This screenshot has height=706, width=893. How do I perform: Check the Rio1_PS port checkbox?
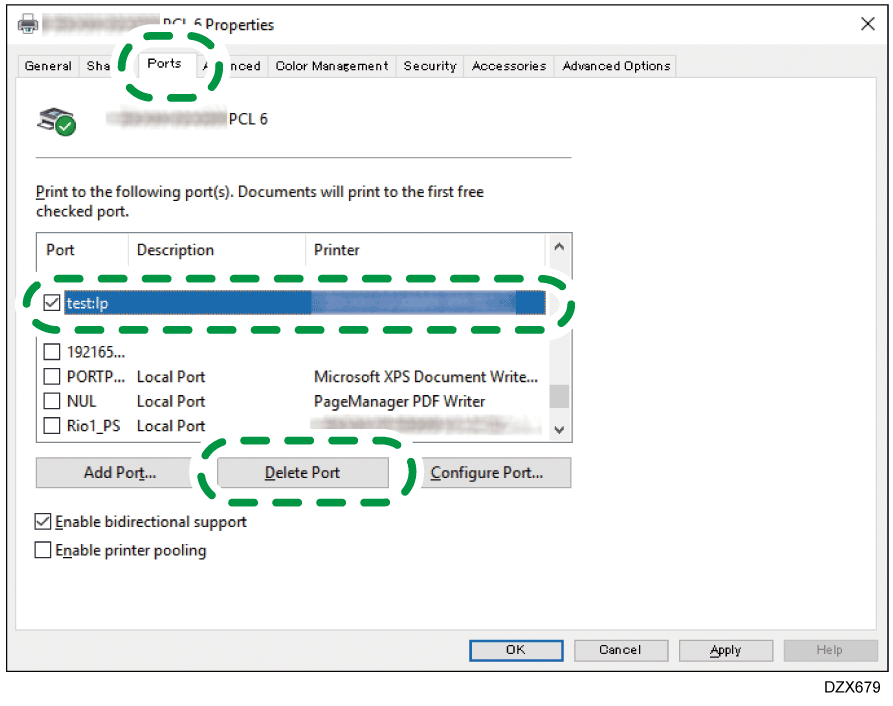click(x=53, y=426)
